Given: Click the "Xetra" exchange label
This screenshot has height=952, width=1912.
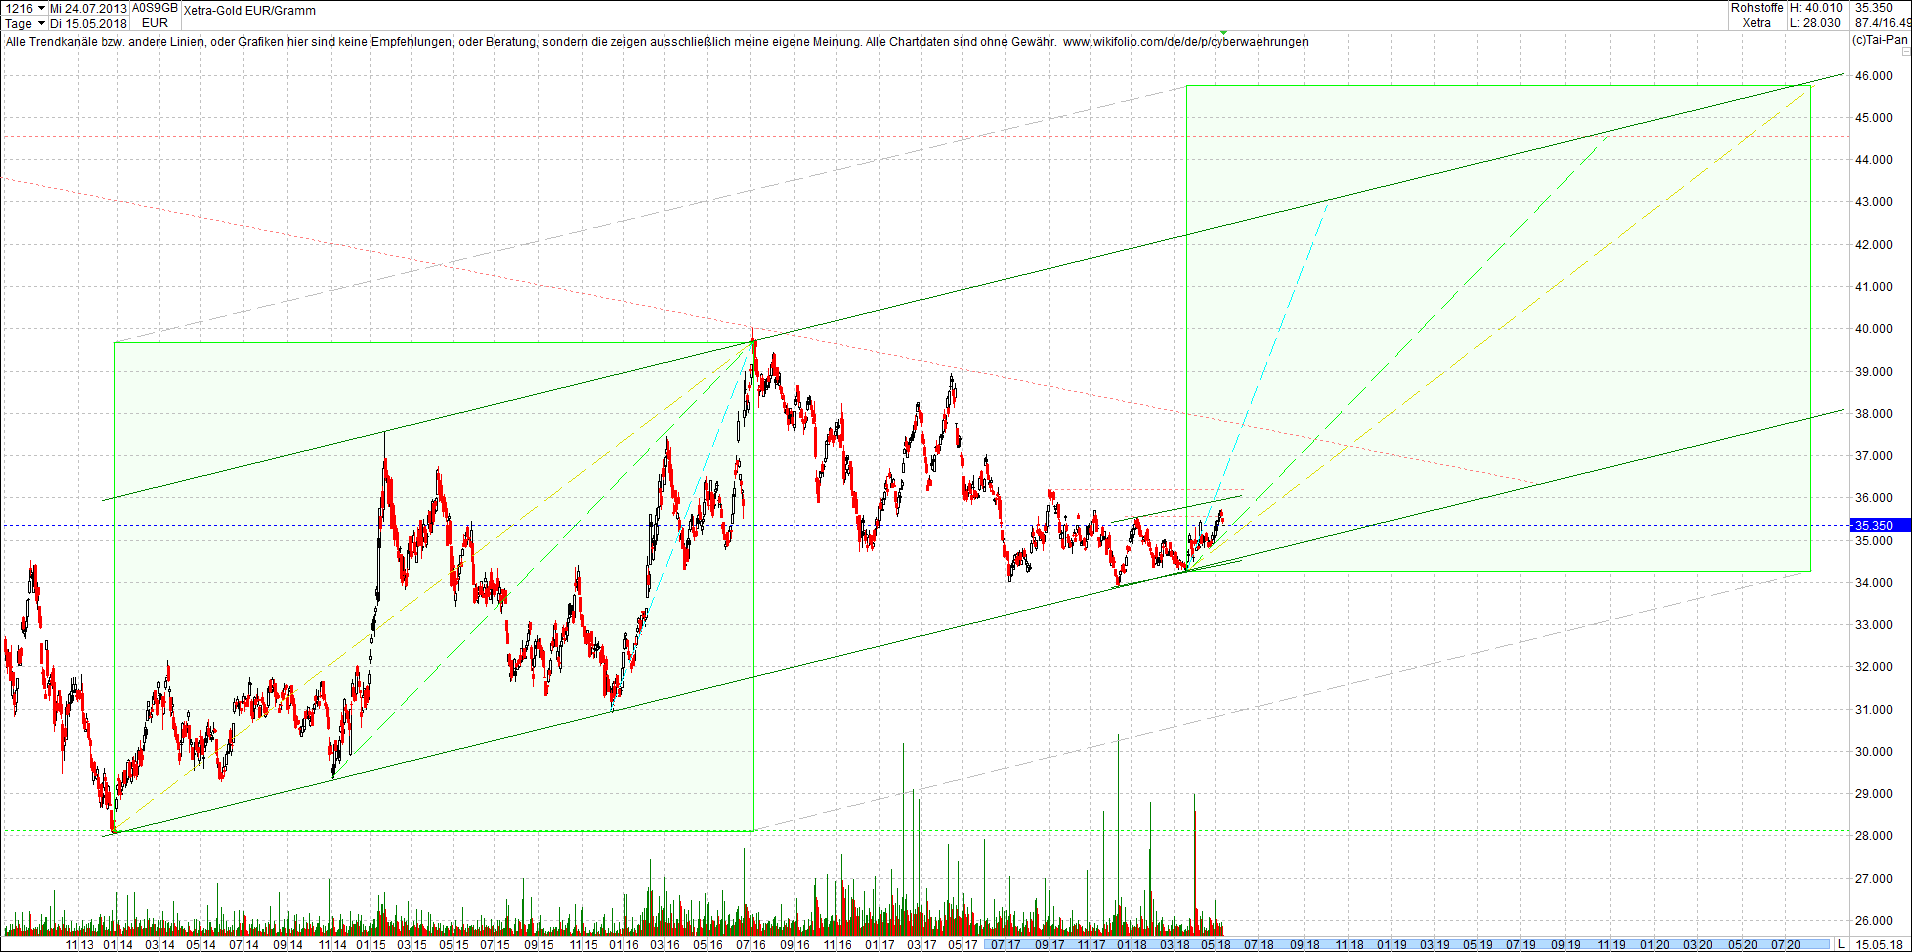Looking at the screenshot, I should coord(1756,22).
